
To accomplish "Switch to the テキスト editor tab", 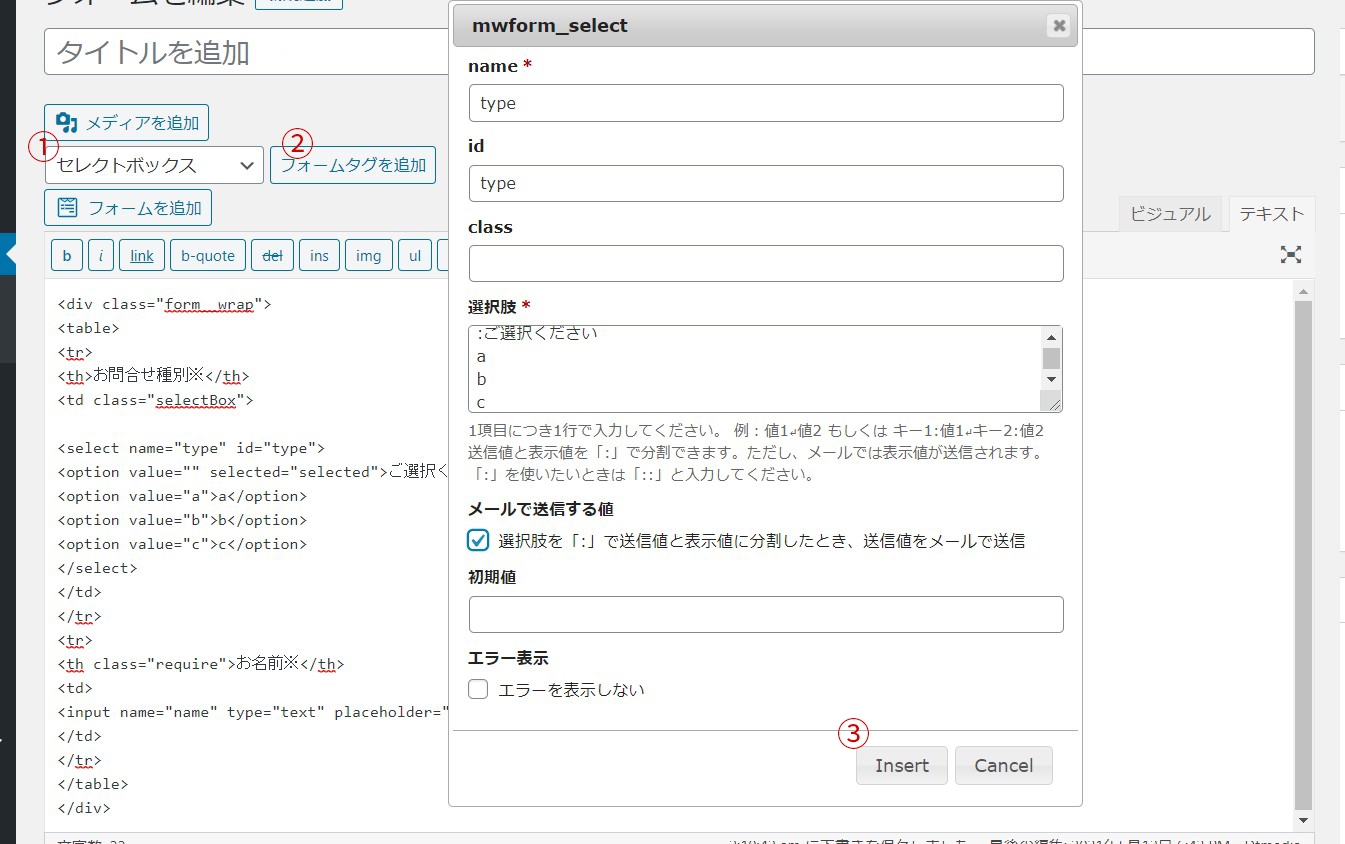I will click(x=1271, y=214).
